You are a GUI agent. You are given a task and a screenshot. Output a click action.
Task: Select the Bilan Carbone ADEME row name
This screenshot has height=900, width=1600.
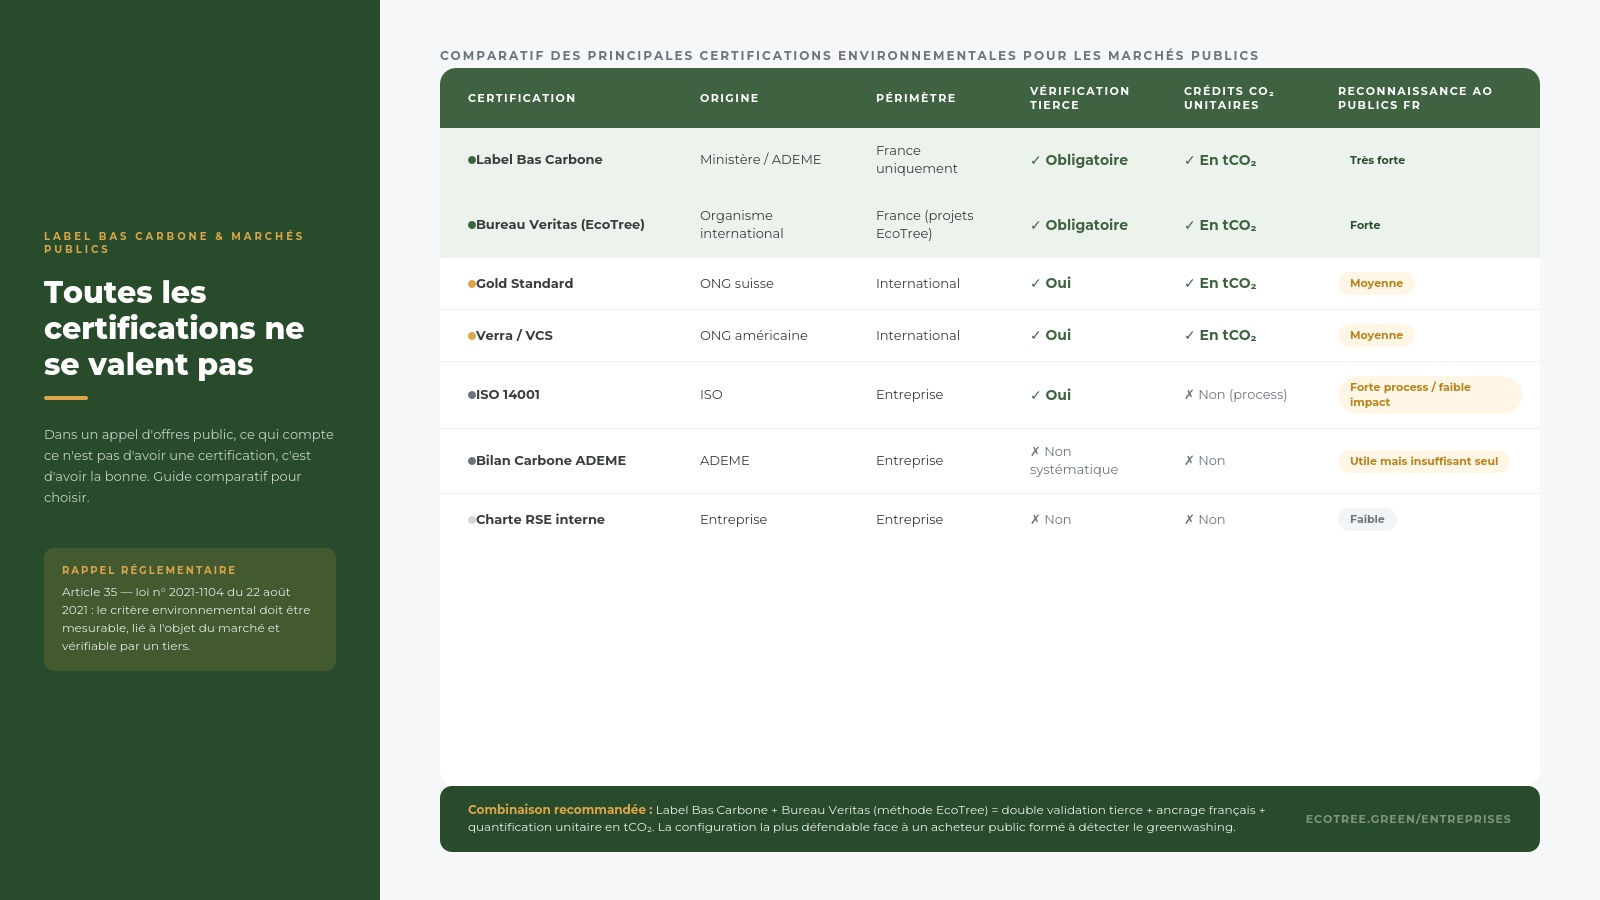click(551, 461)
